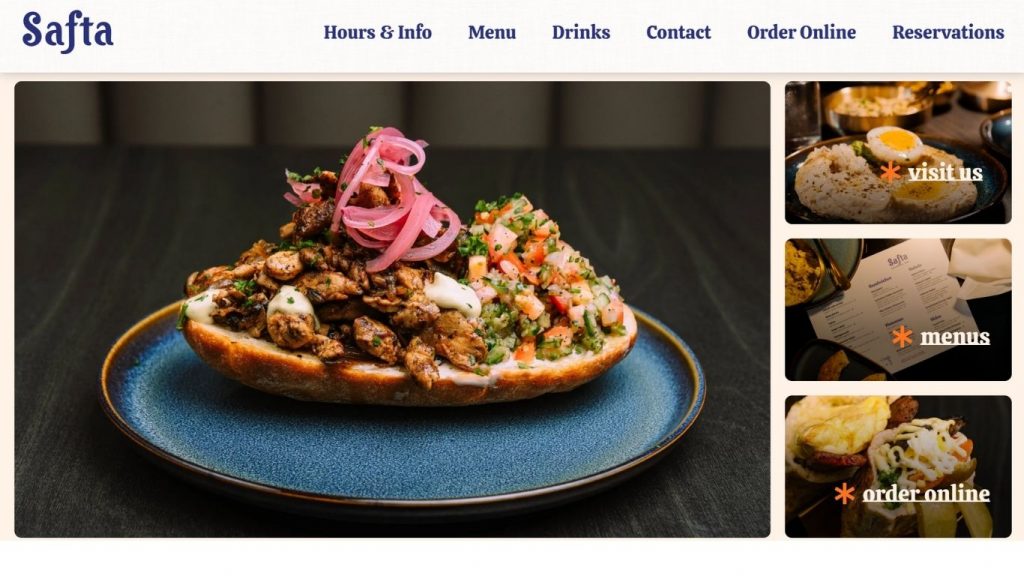Click the Safta logo
The width and height of the screenshot is (1024, 576).
[67, 31]
